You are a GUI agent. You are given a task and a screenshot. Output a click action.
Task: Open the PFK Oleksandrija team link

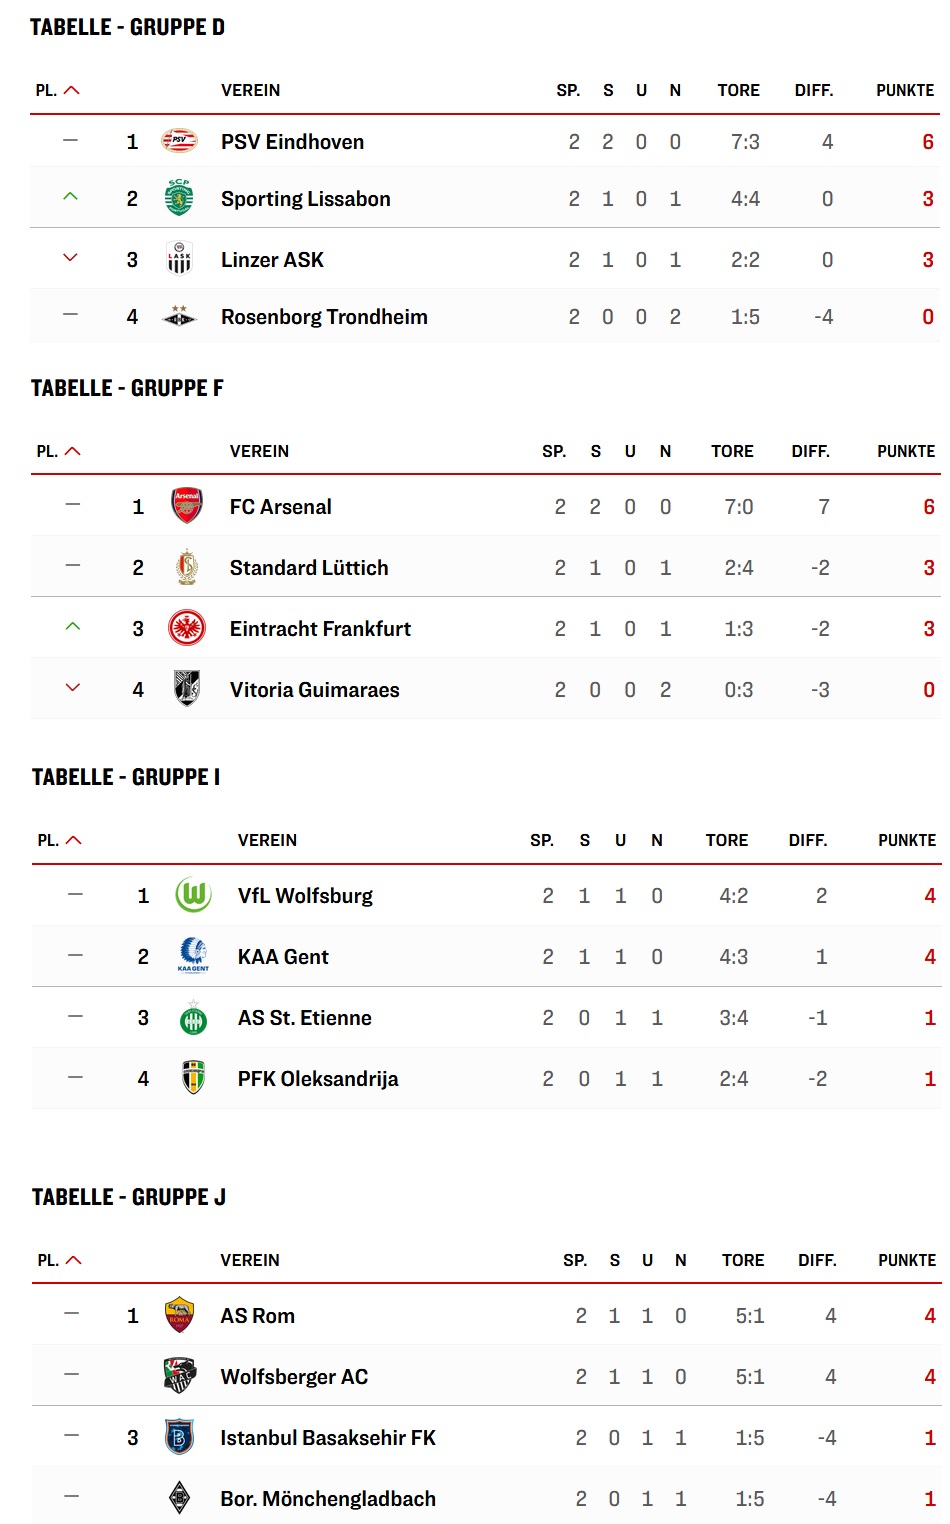[318, 1079]
